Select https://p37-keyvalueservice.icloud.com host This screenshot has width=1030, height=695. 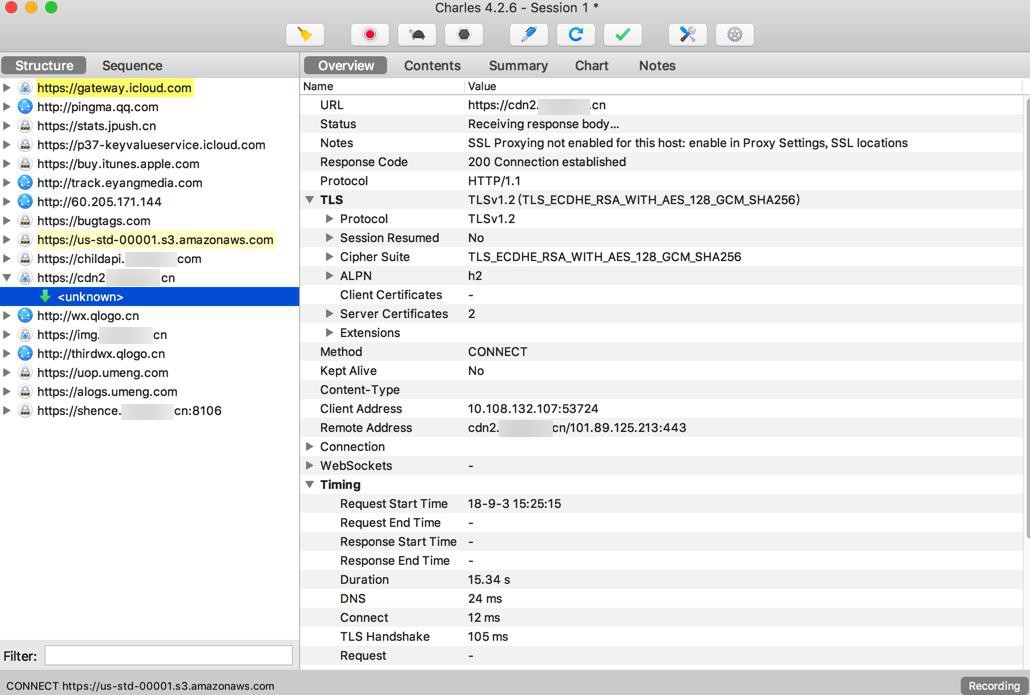tap(151, 145)
